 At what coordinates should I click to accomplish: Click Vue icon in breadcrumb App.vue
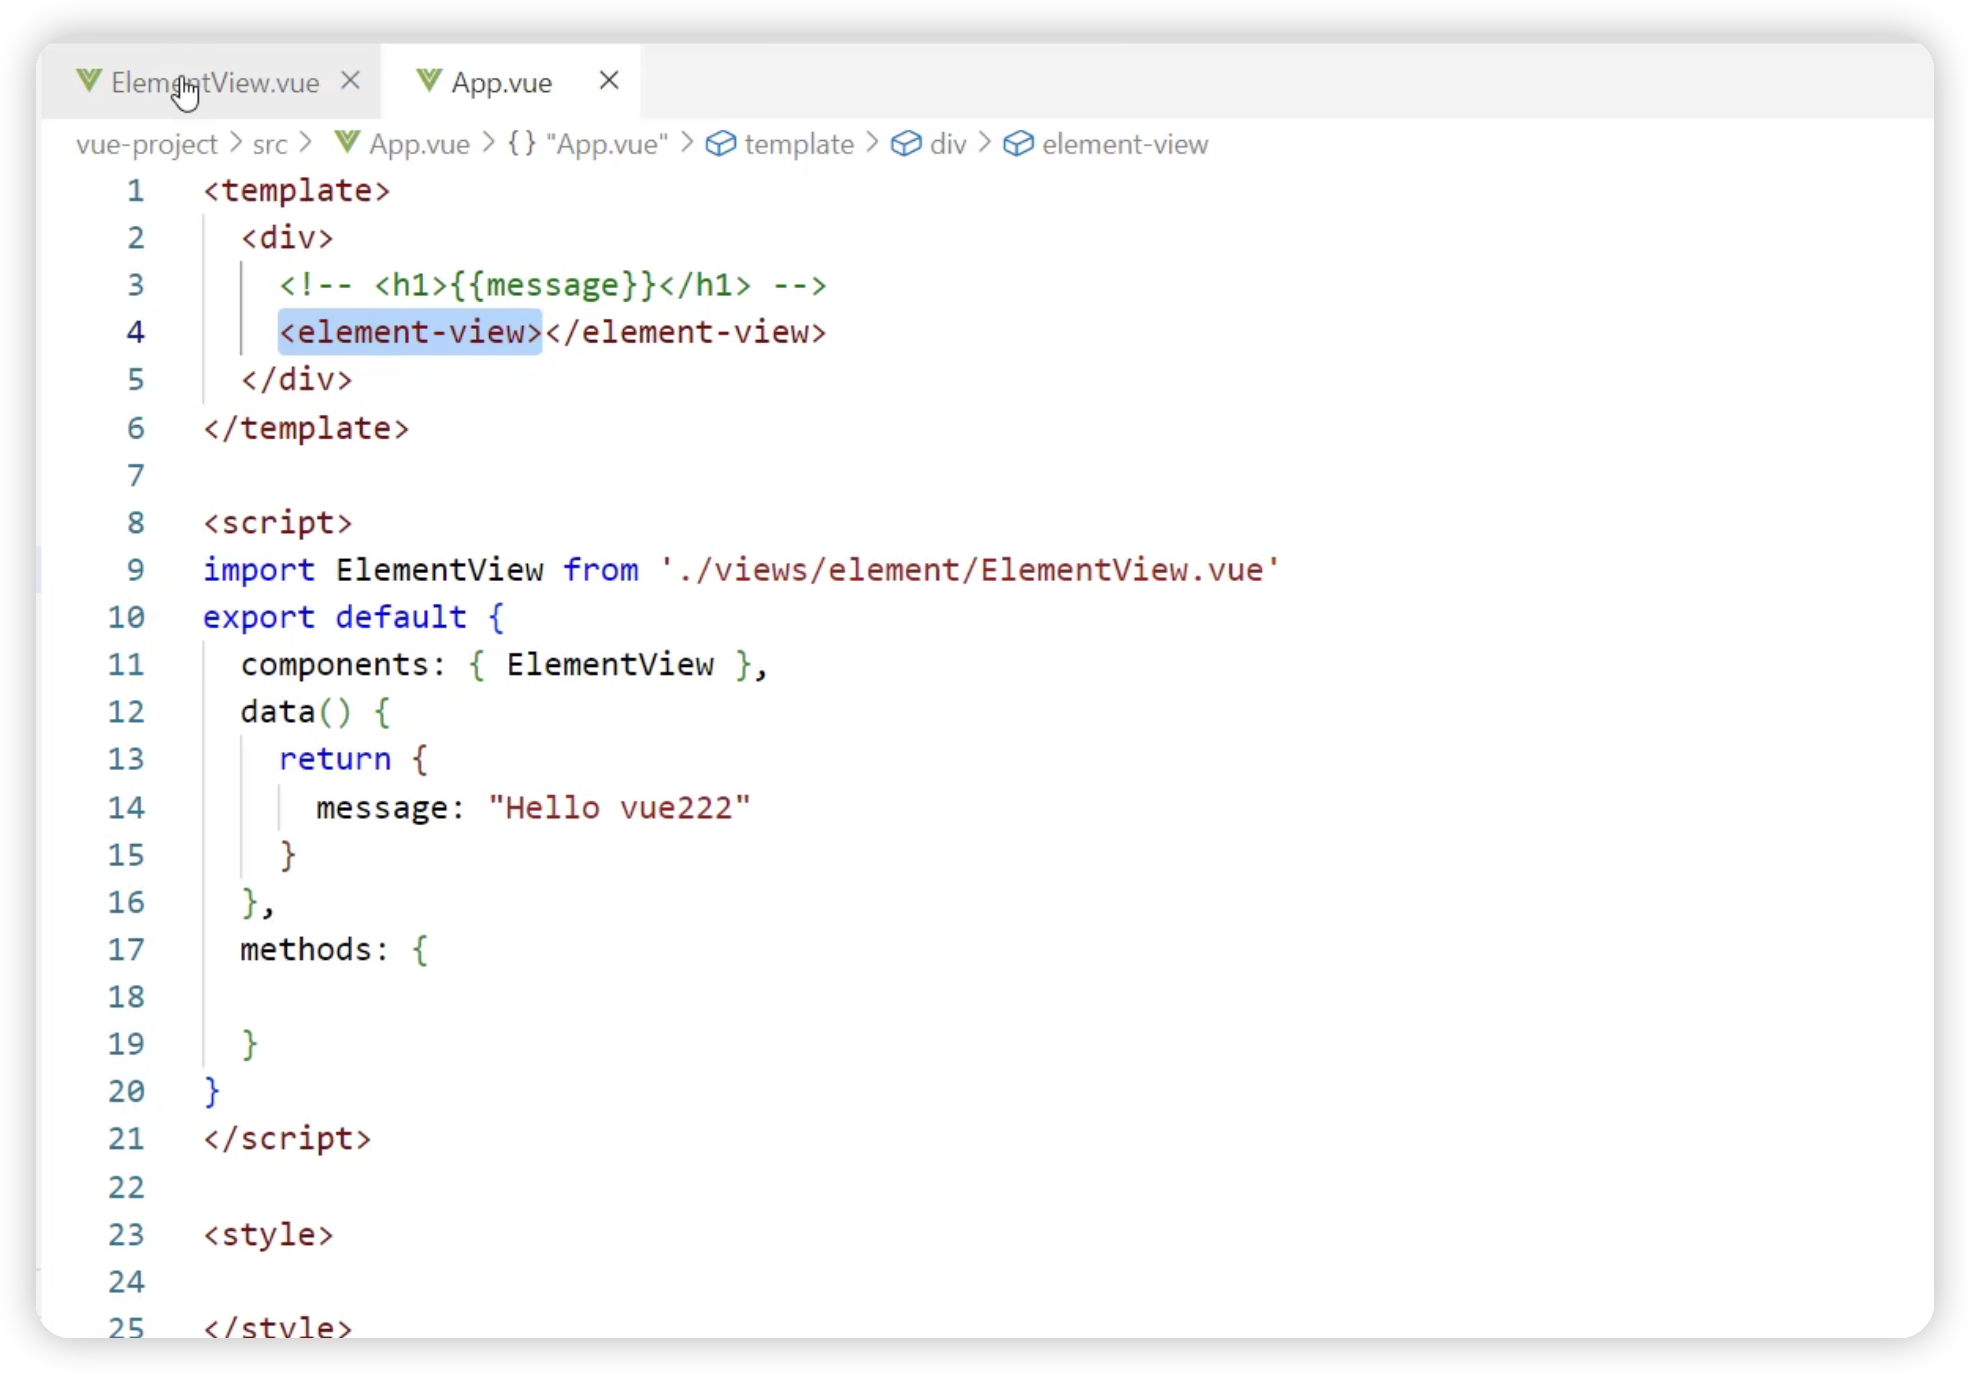click(x=347, y=143)
